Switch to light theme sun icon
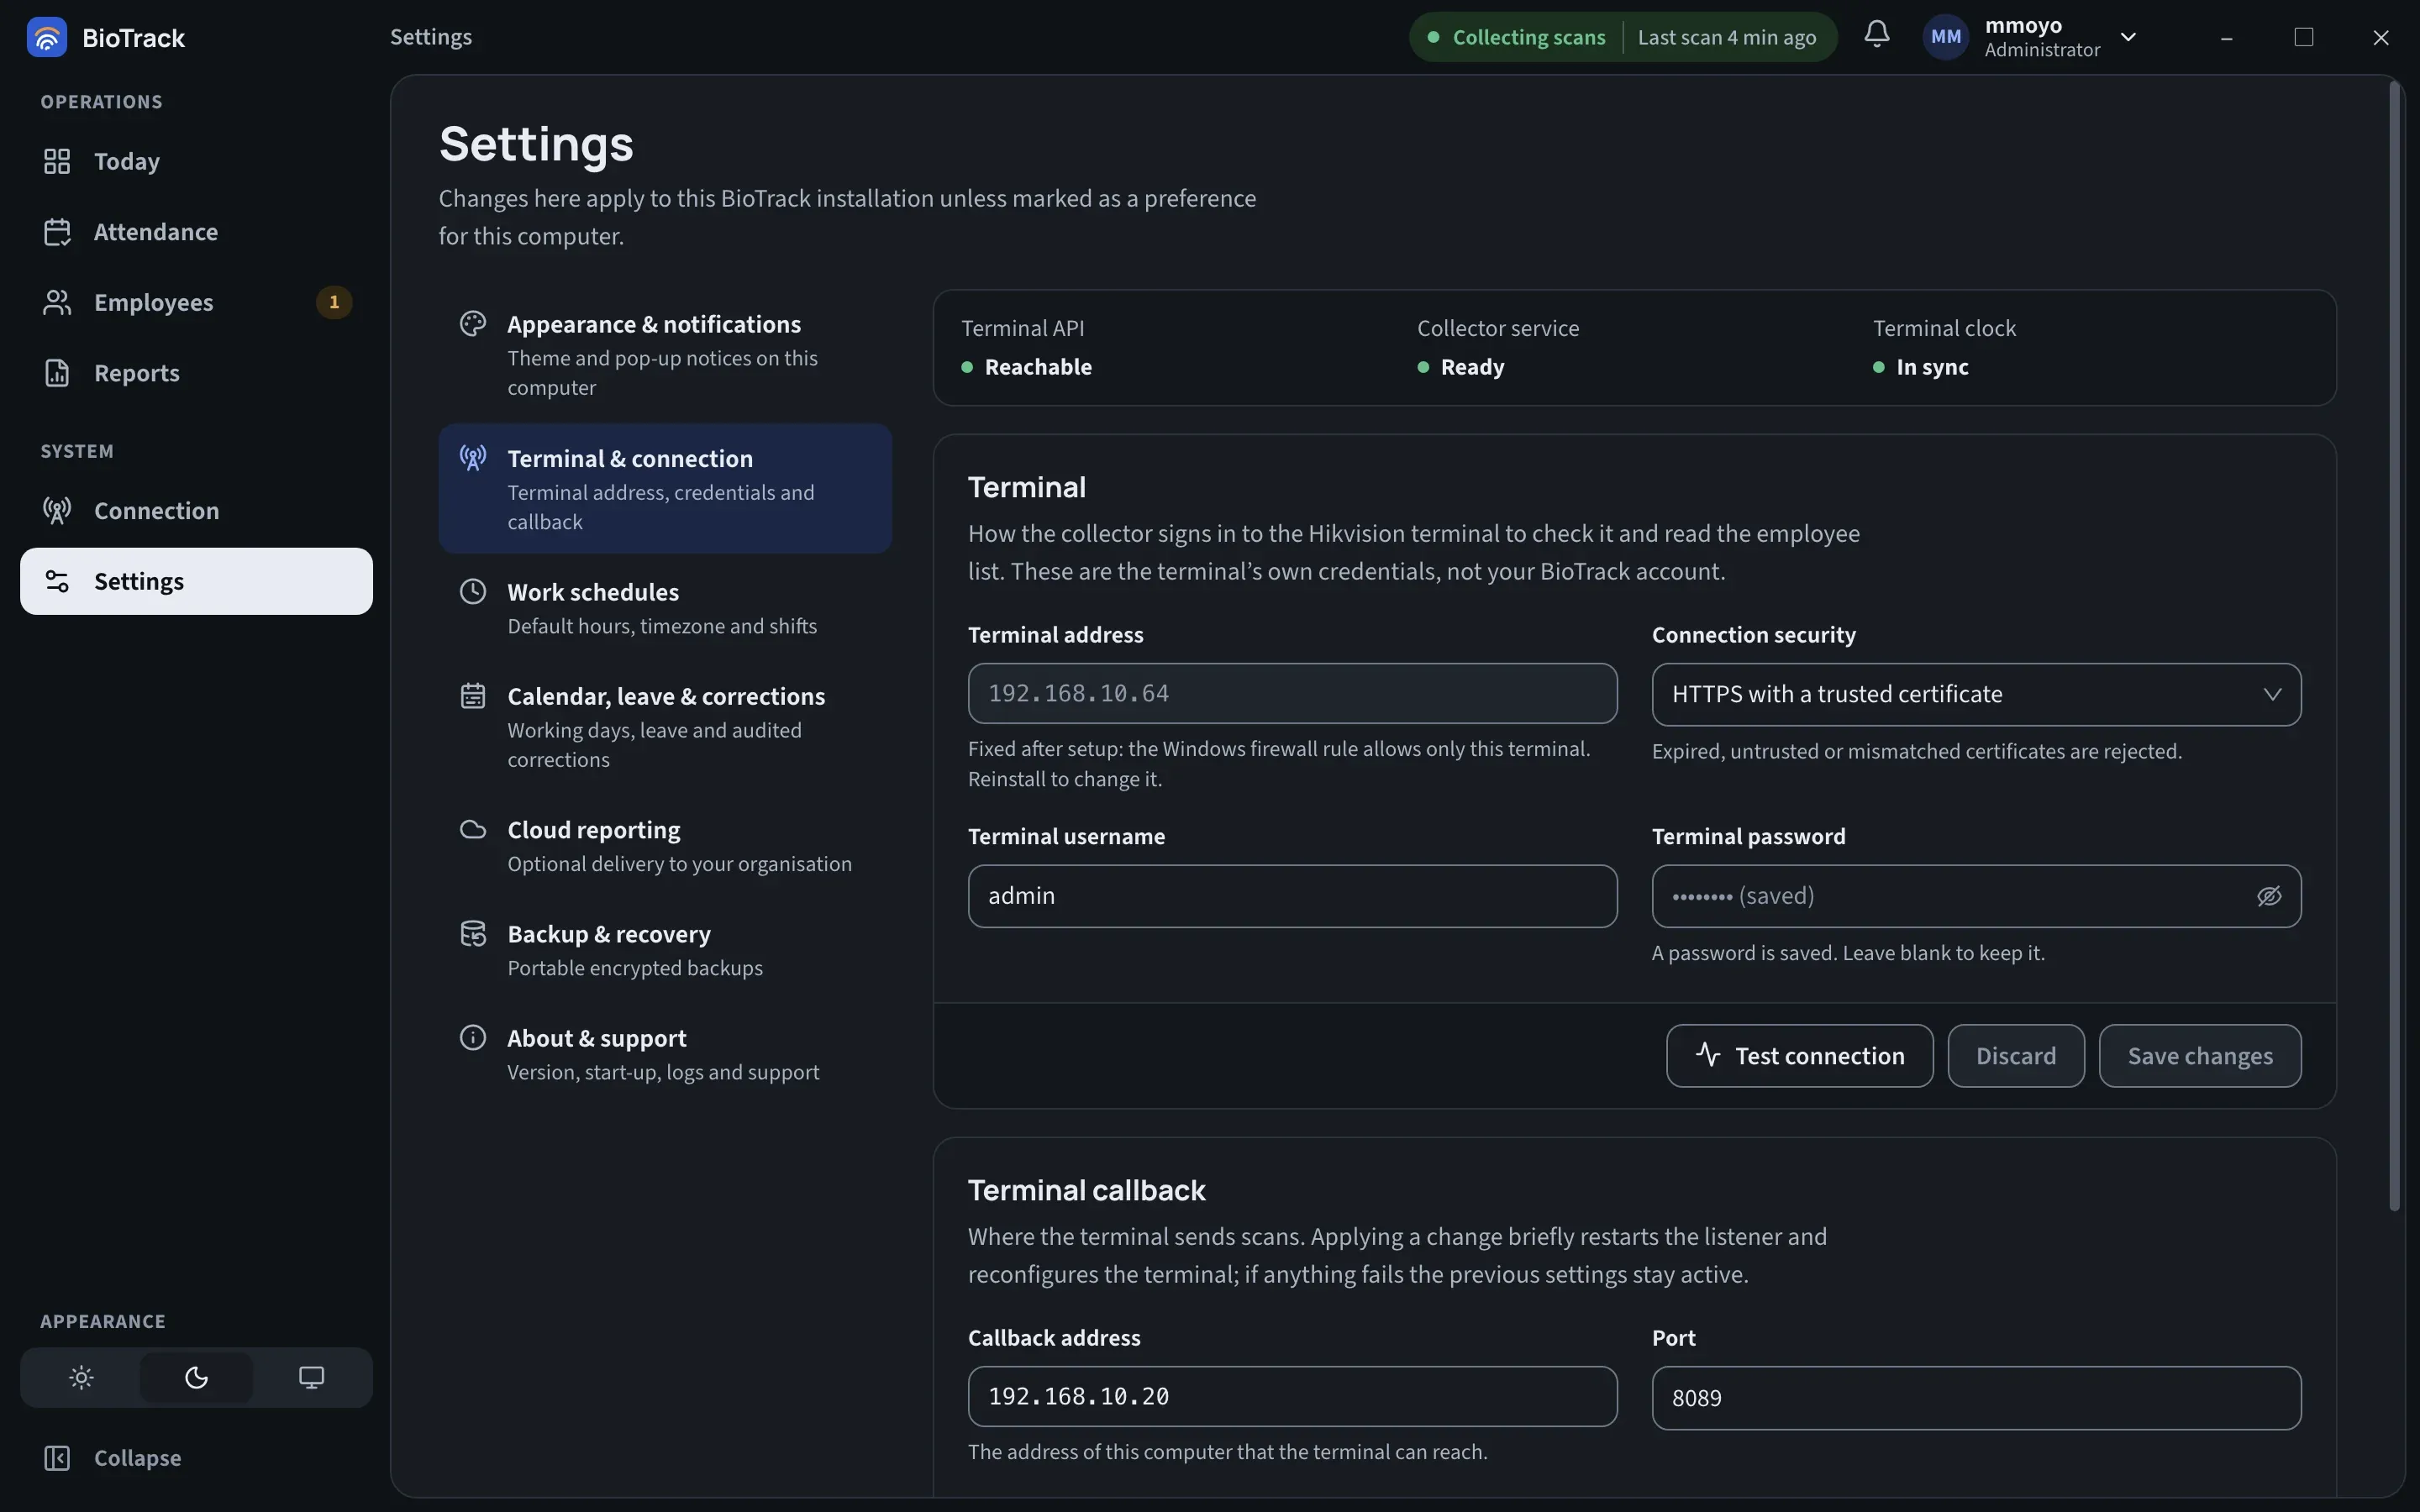This screenshot has height=1512, width=2420. (x=82, y=1377)
